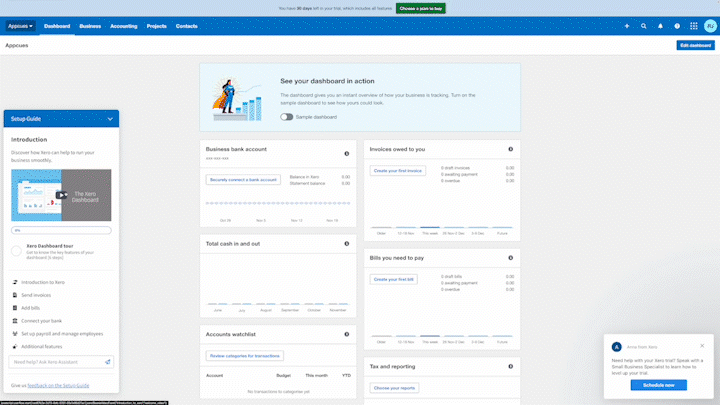
Task: Click the Account column header
Action: point(214,376)
